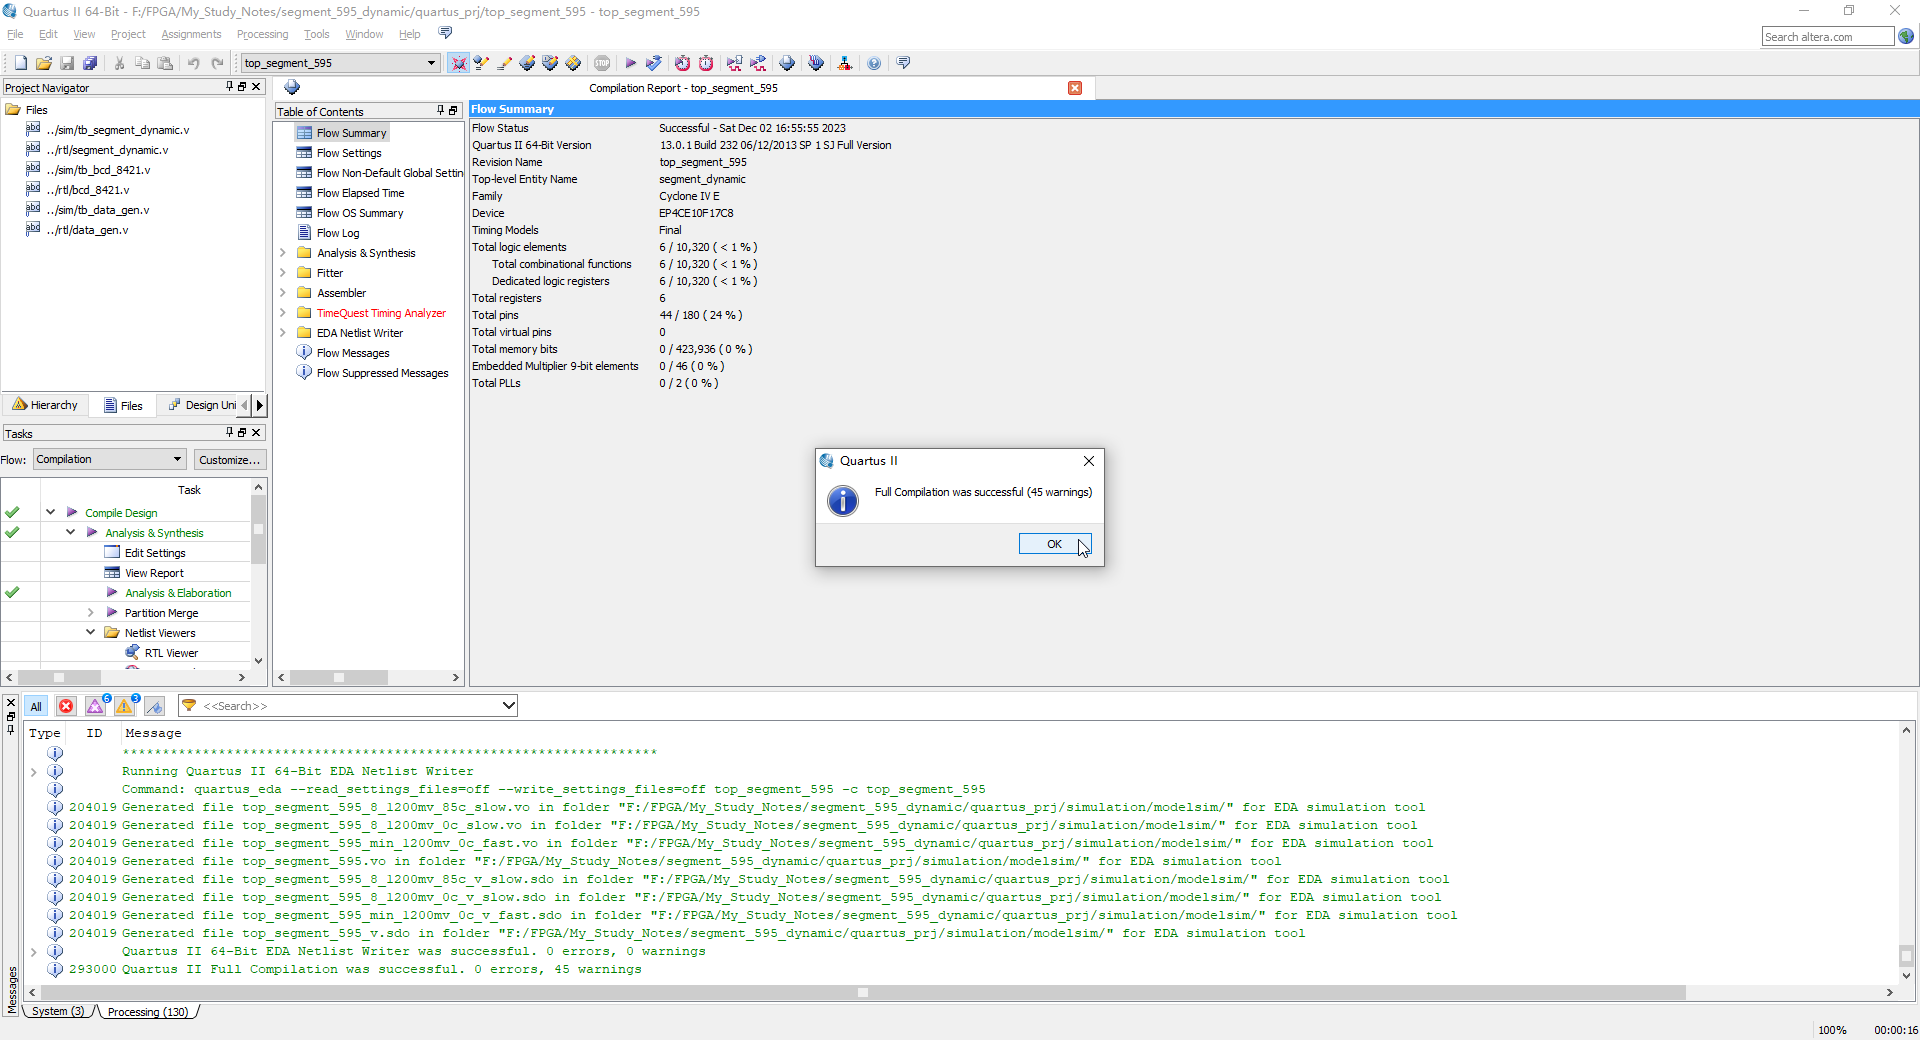Open the top_segment_595 project dropdown
The height and width of the screenshot is (1040, 1920).
431,63
